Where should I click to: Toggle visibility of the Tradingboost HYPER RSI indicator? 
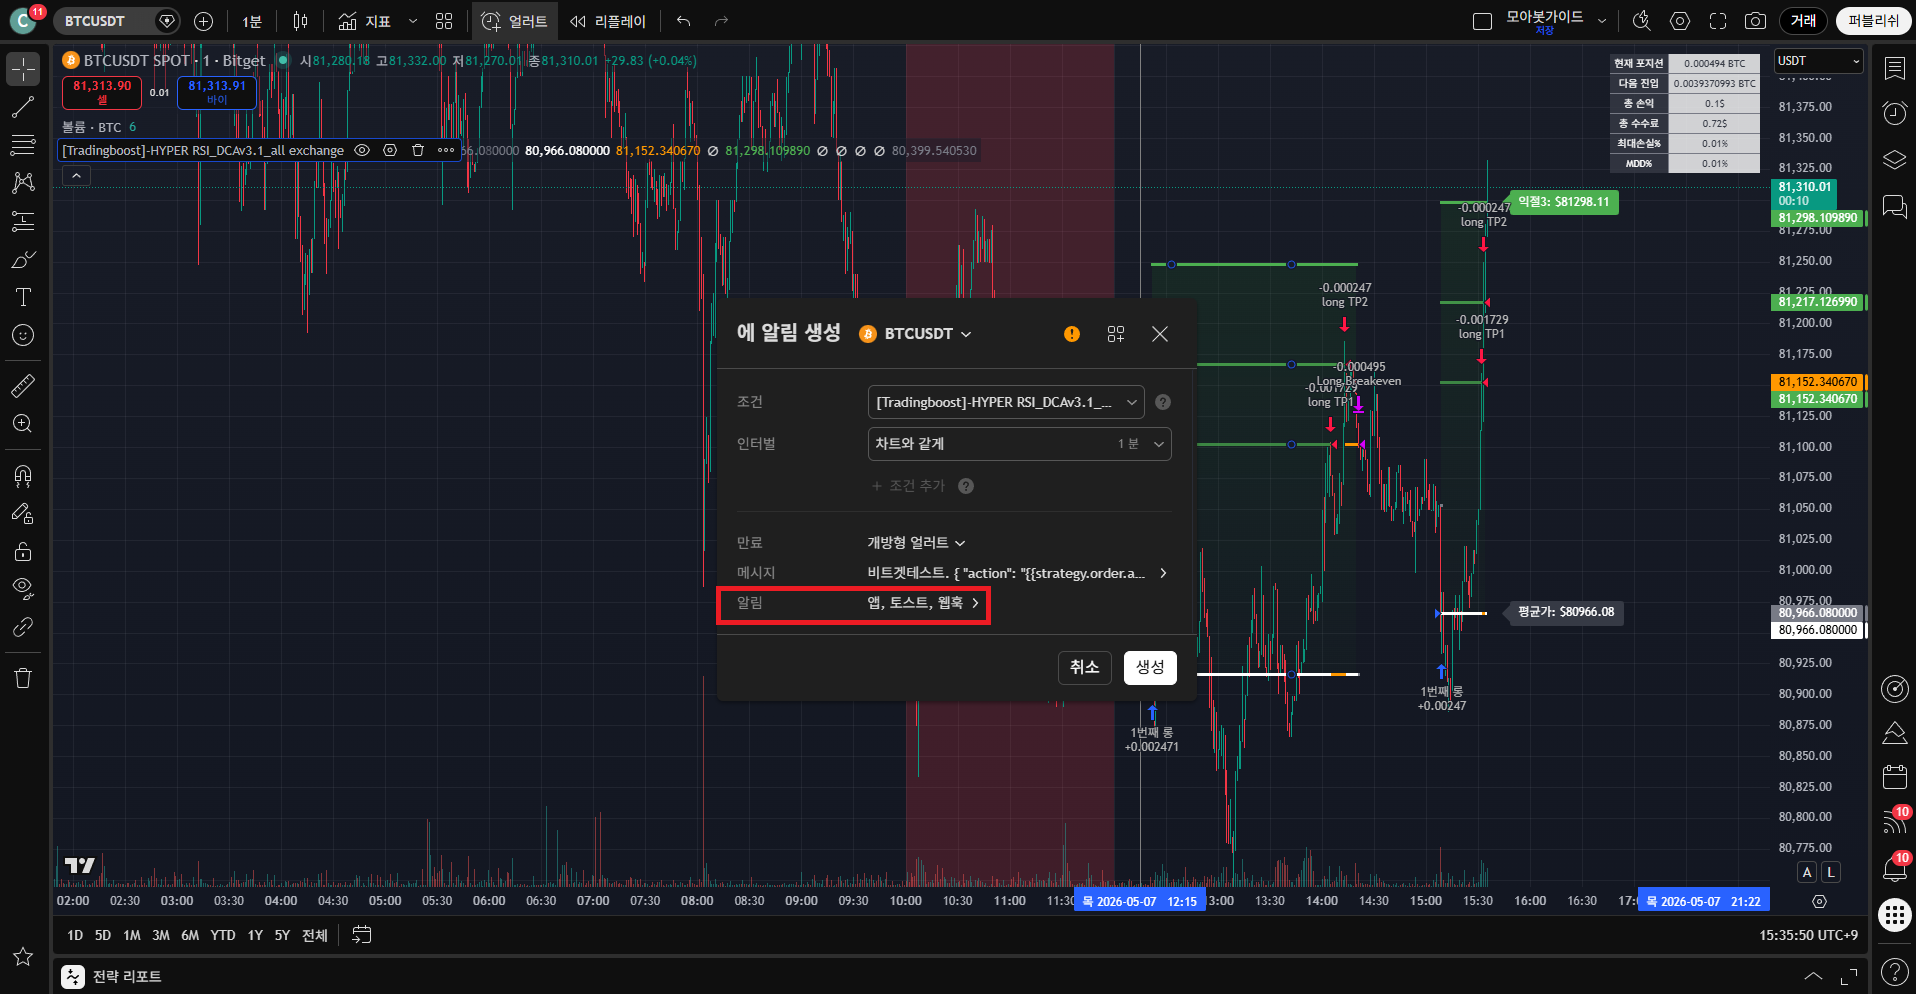point(363,150)
